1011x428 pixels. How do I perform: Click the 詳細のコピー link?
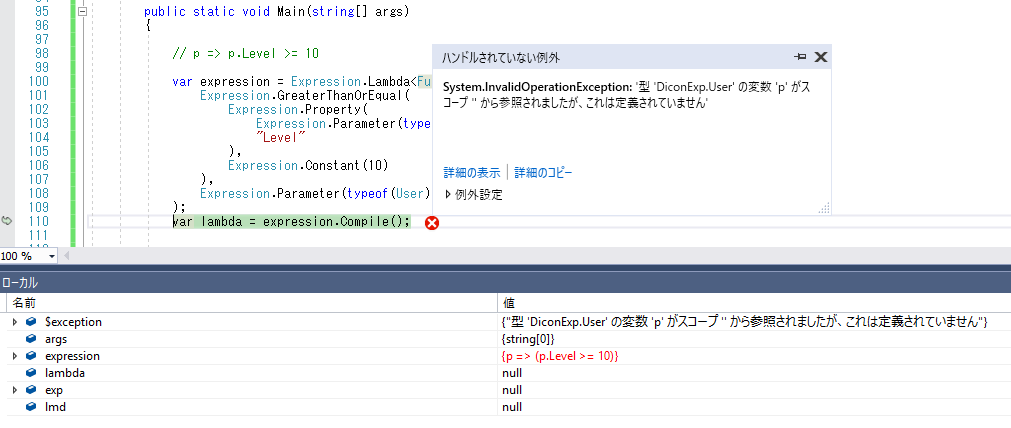pos(543,173)
